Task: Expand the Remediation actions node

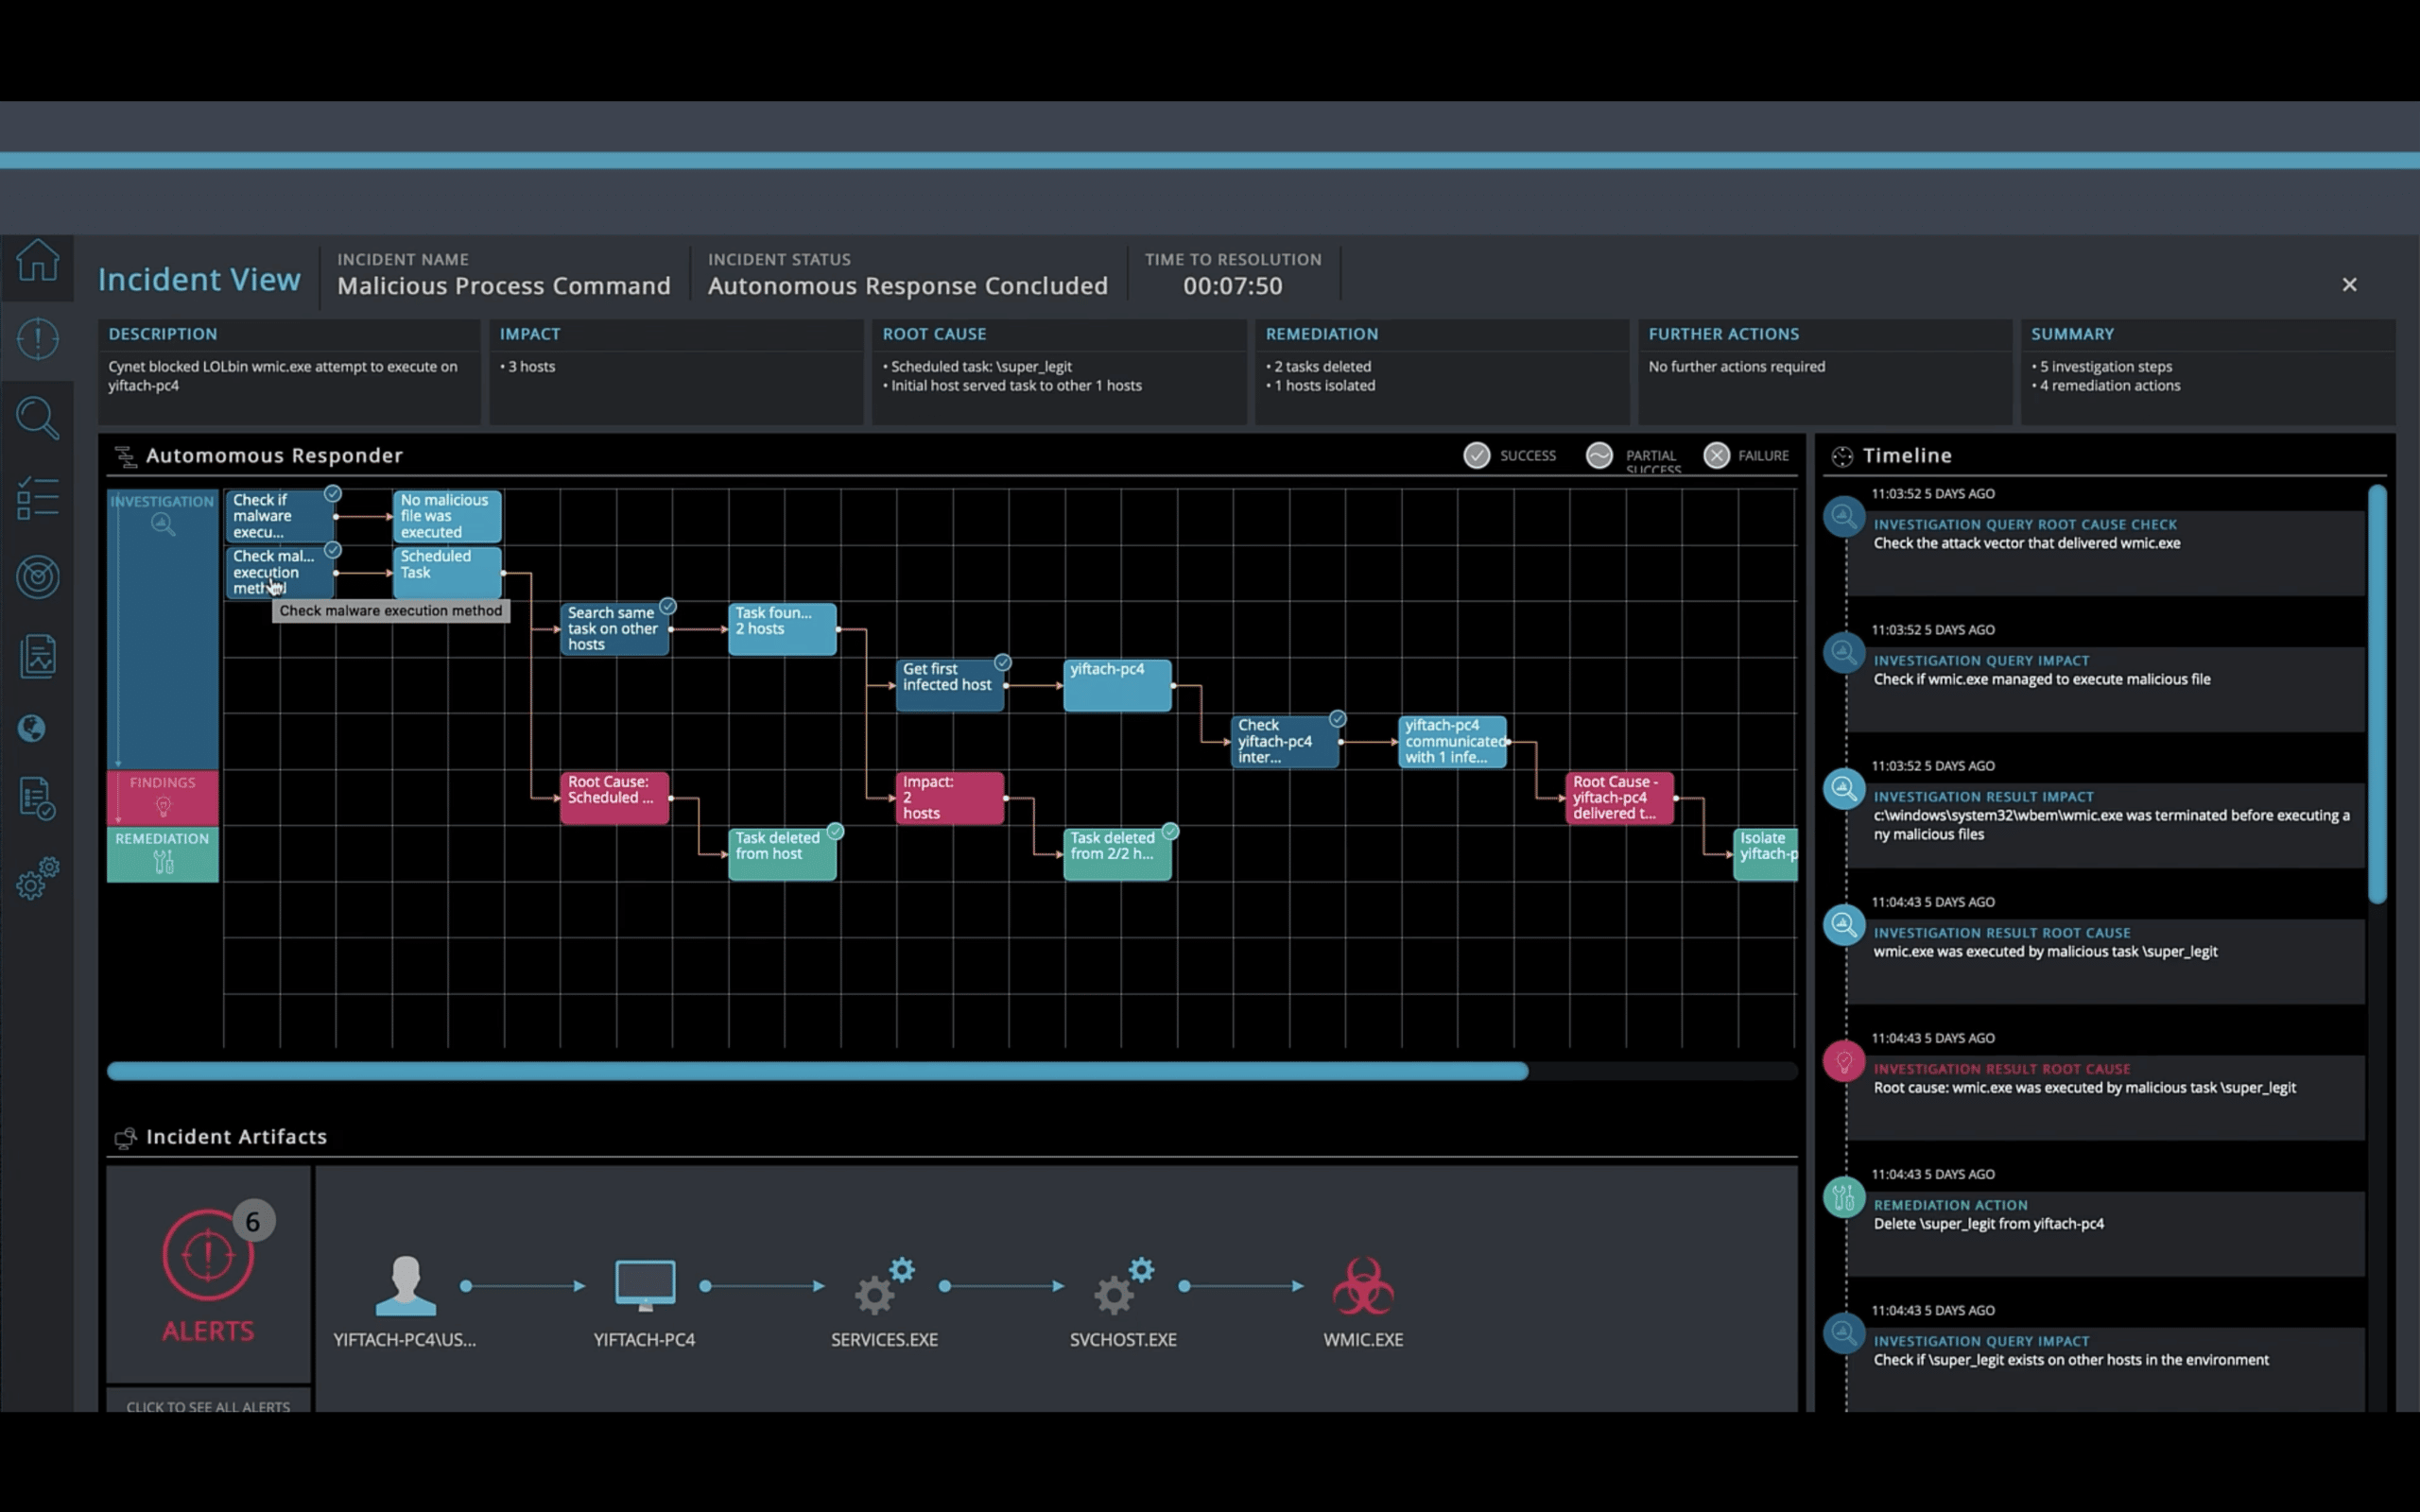Action: point(162,853)
